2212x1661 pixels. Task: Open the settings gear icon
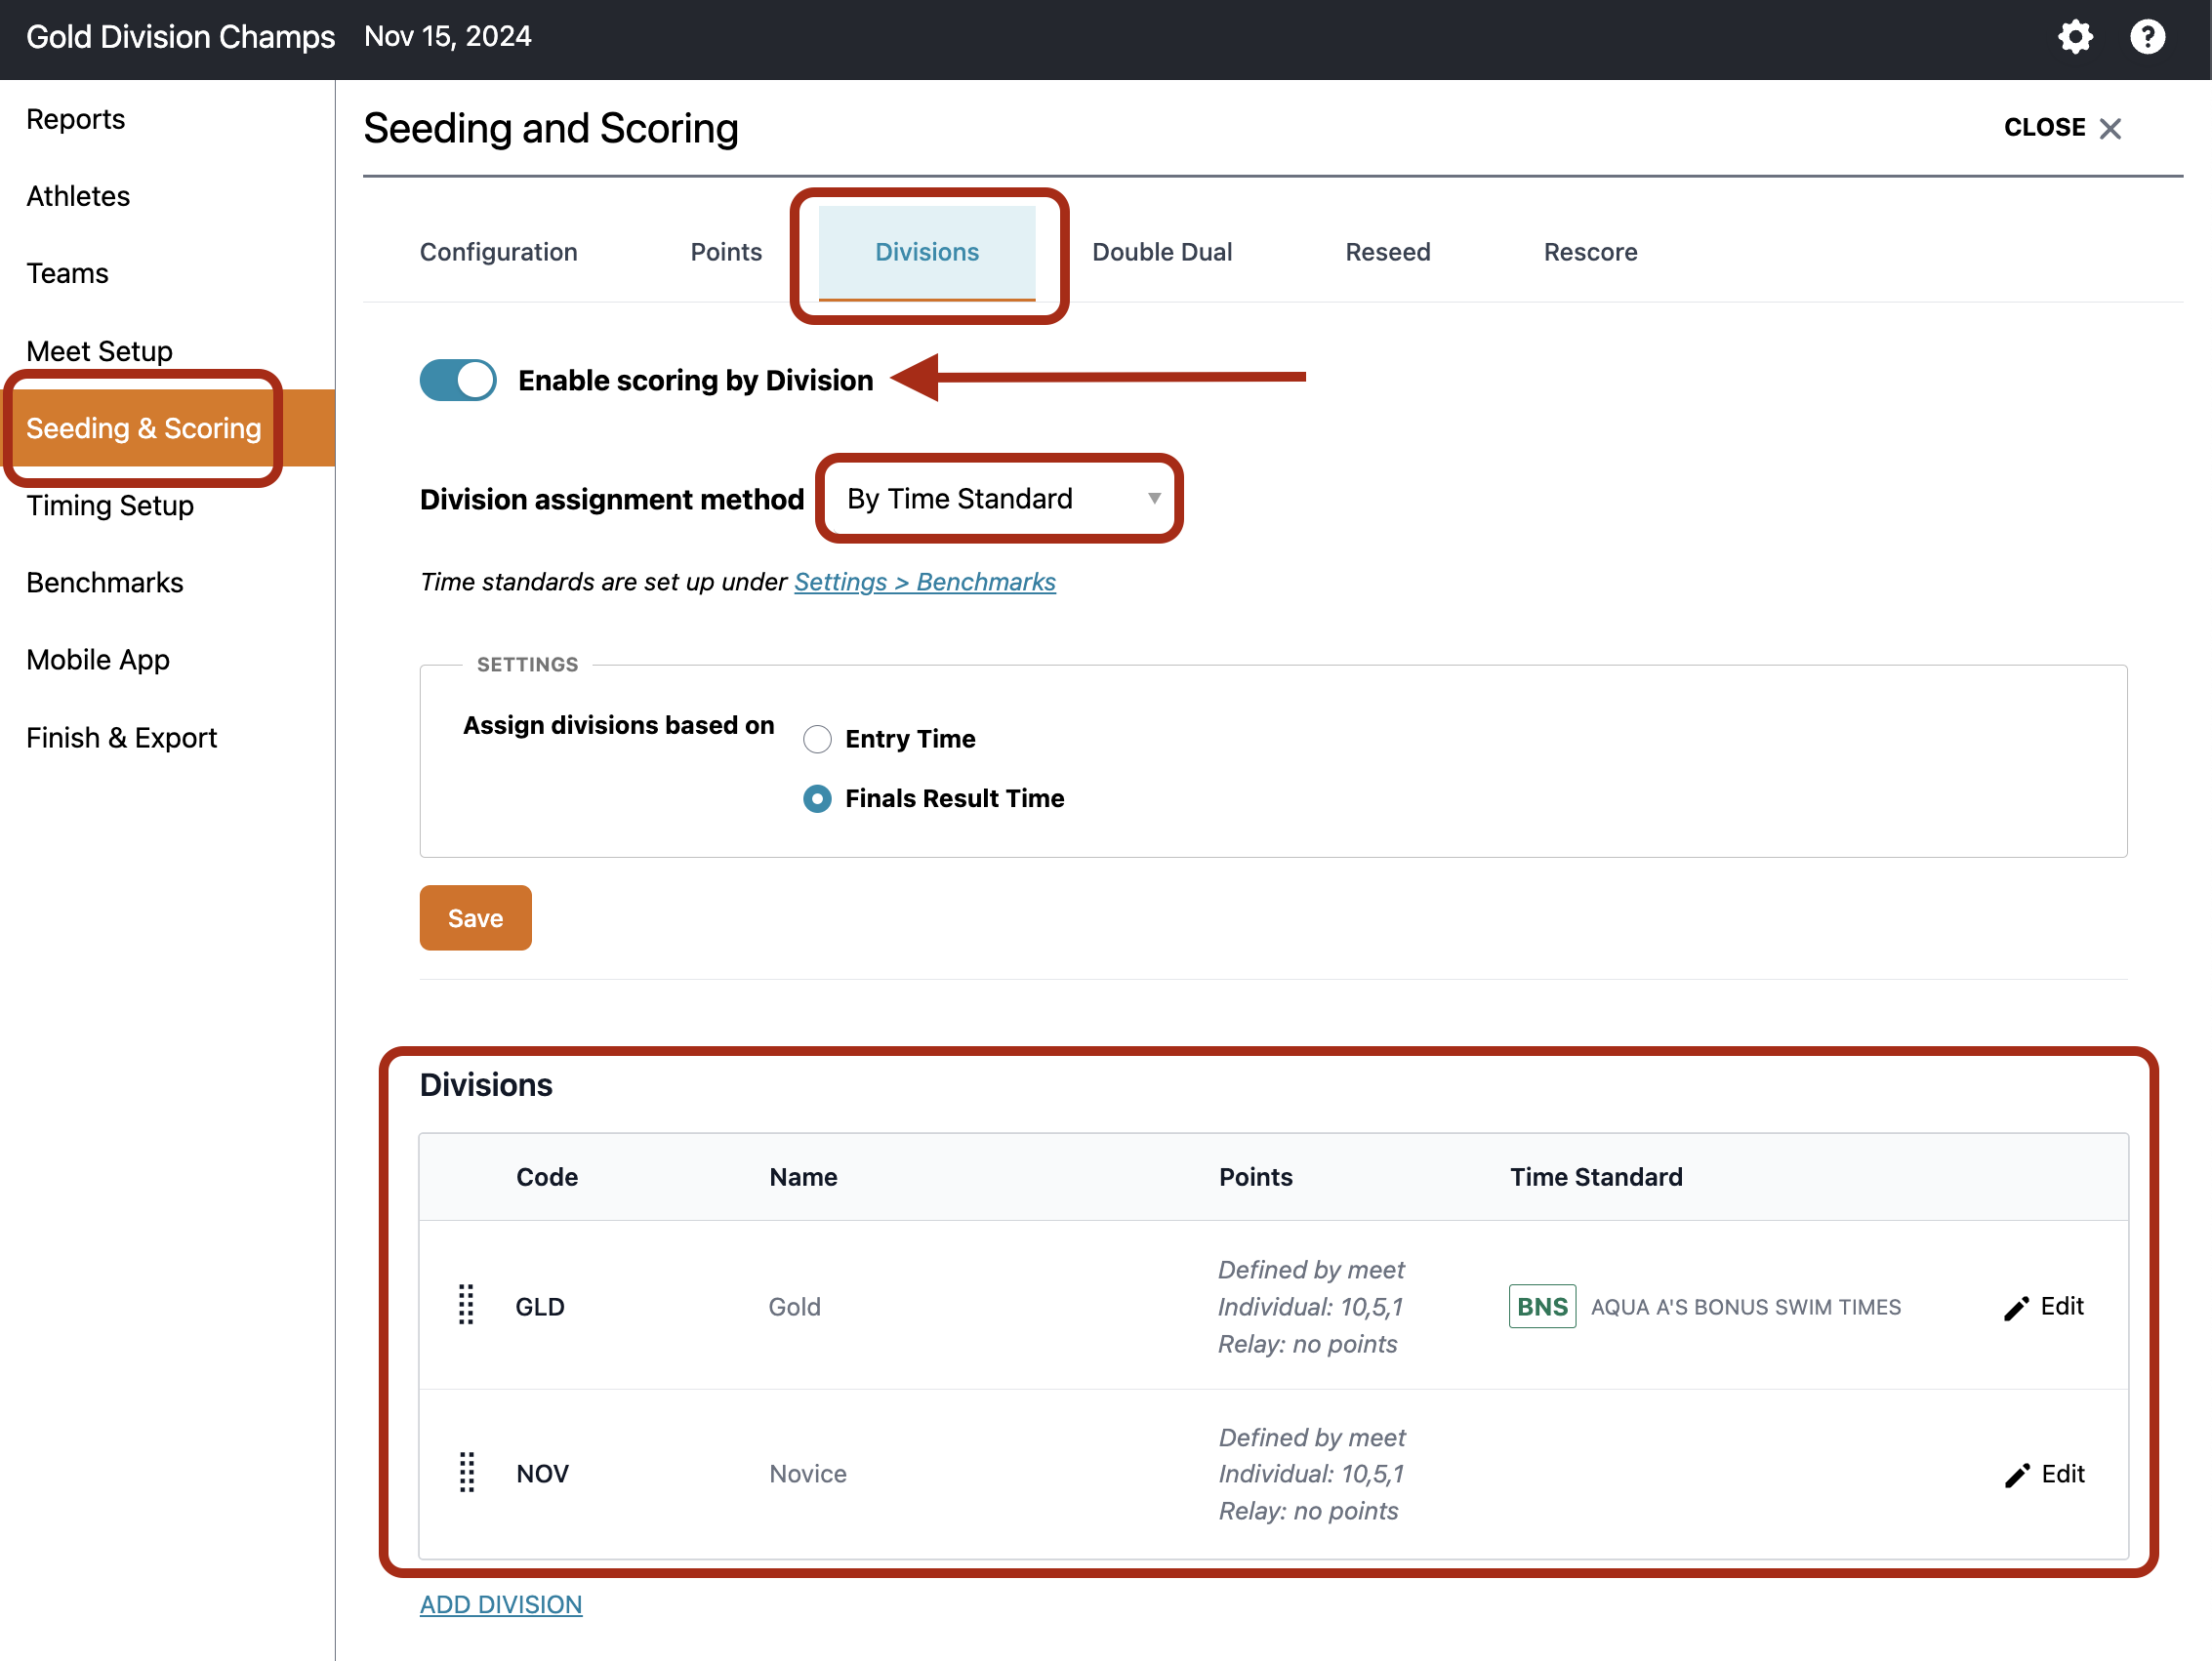coord(2074,37)
